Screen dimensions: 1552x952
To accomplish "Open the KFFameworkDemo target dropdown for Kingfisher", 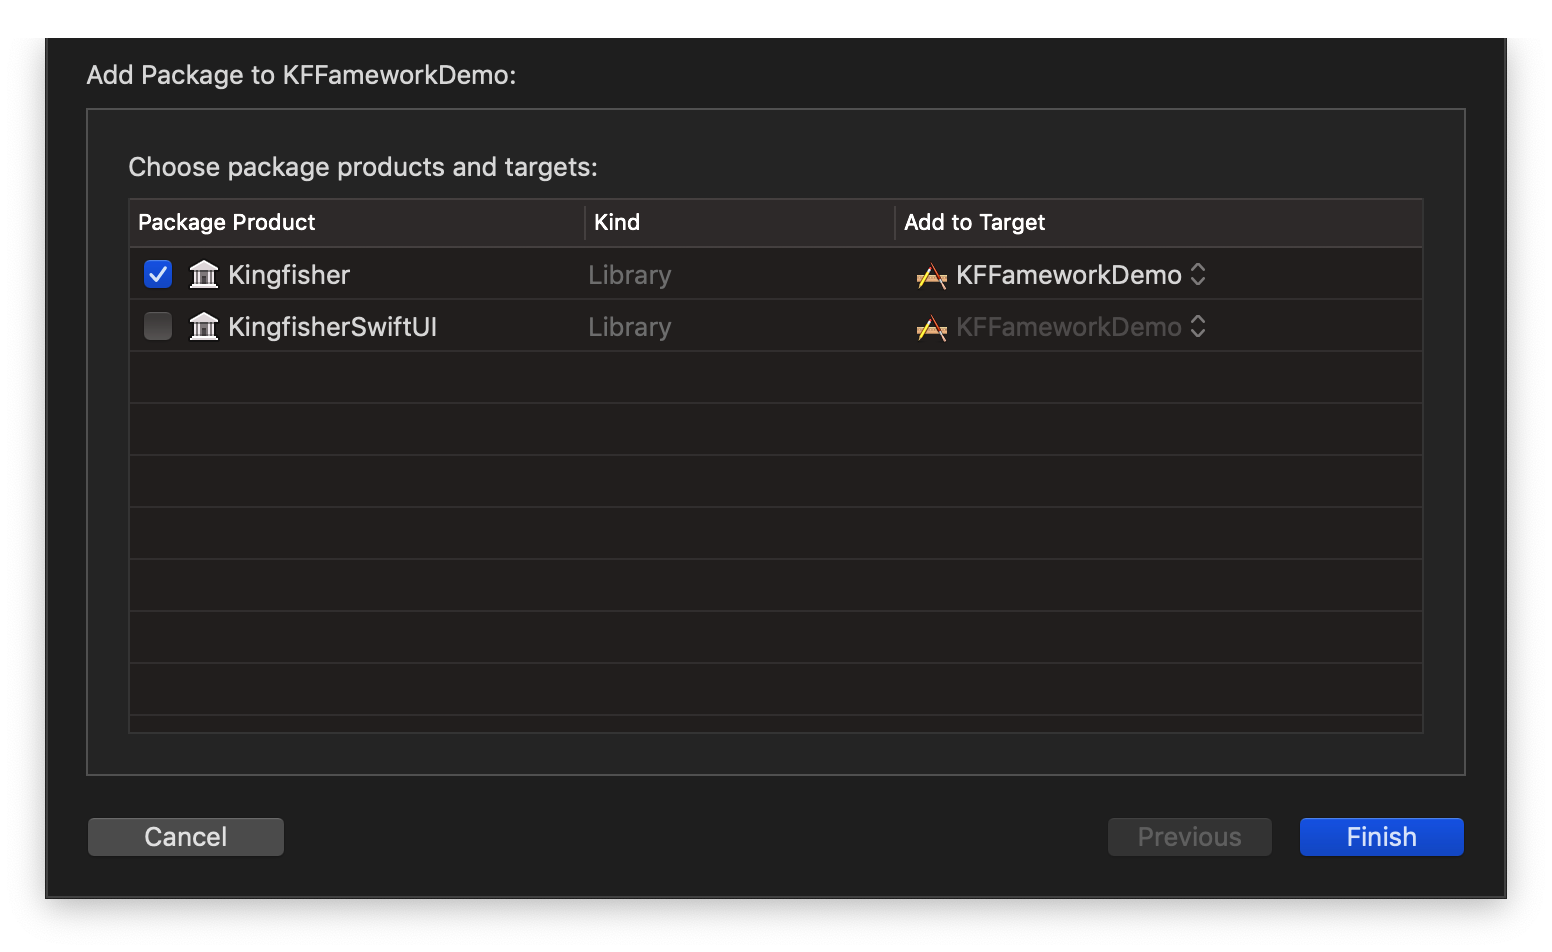I will point(1068,275).
